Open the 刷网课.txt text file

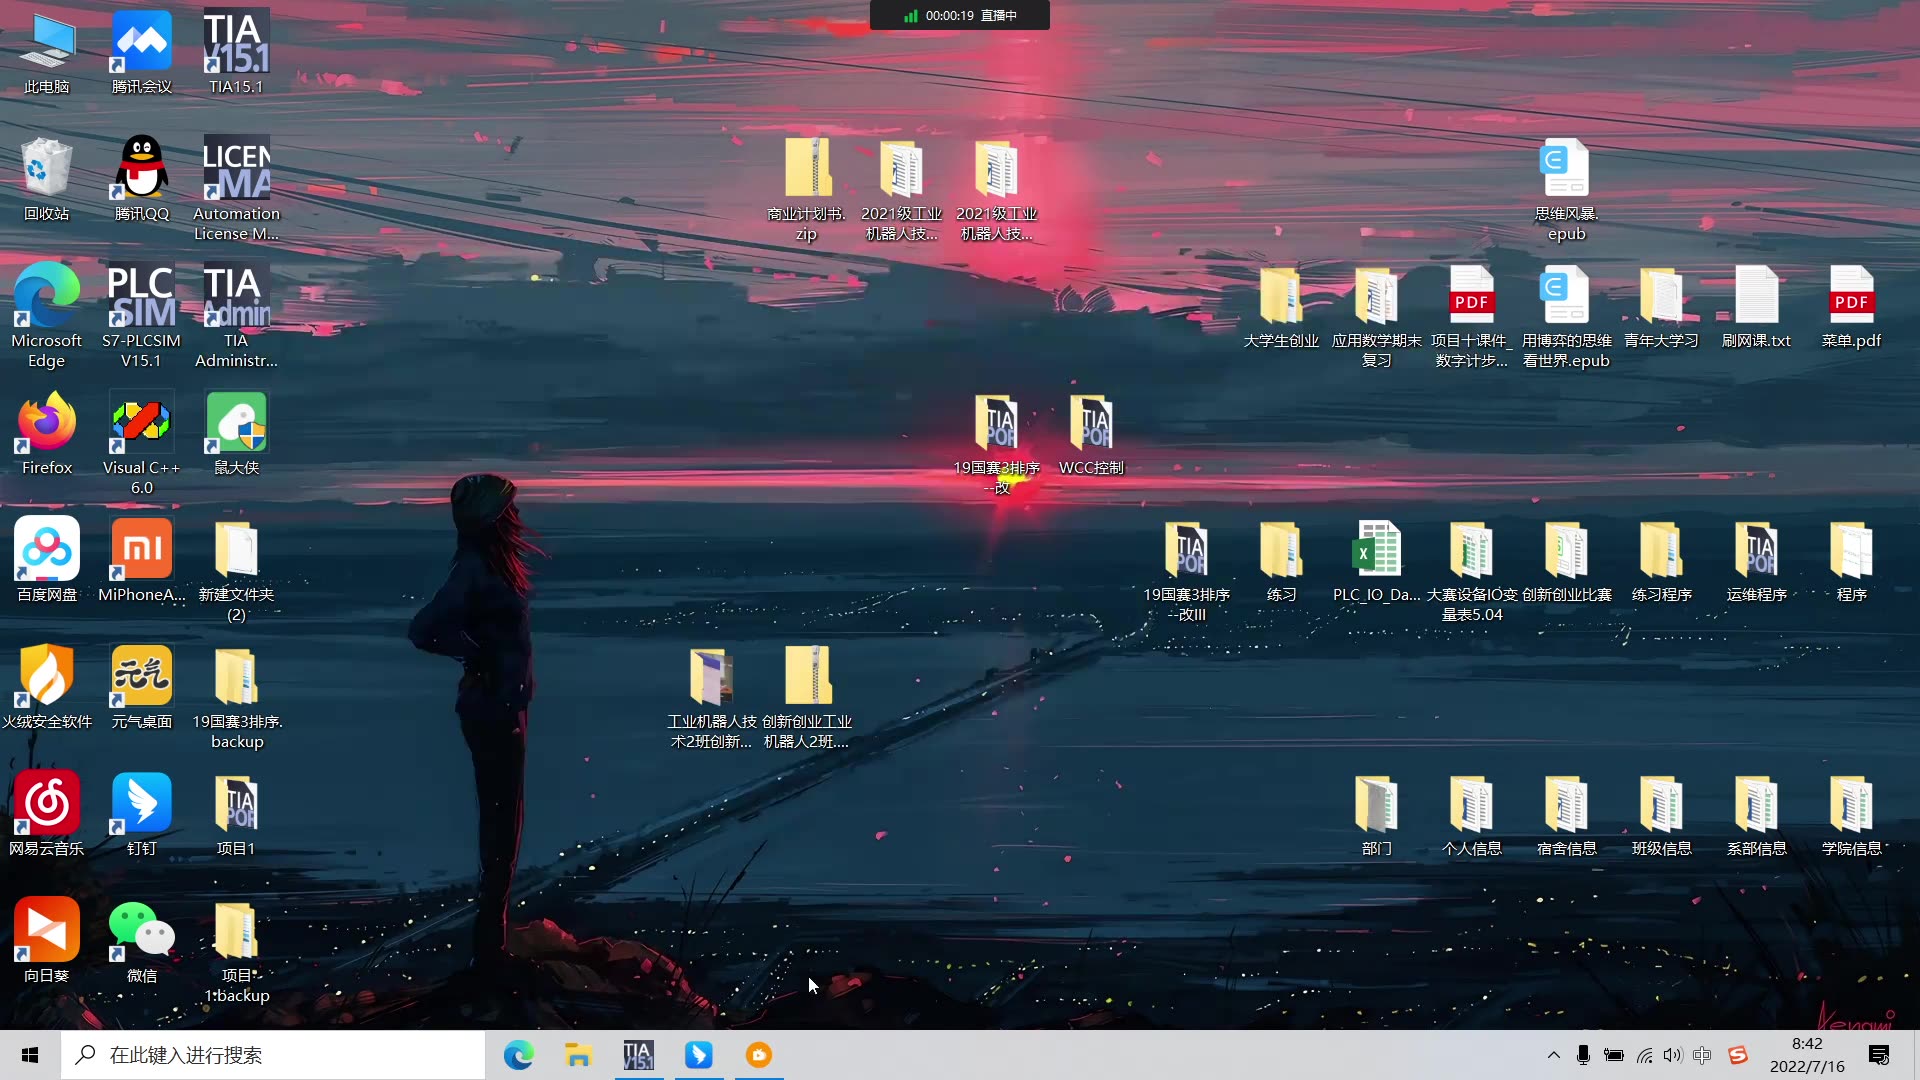tap(1756, 306)
